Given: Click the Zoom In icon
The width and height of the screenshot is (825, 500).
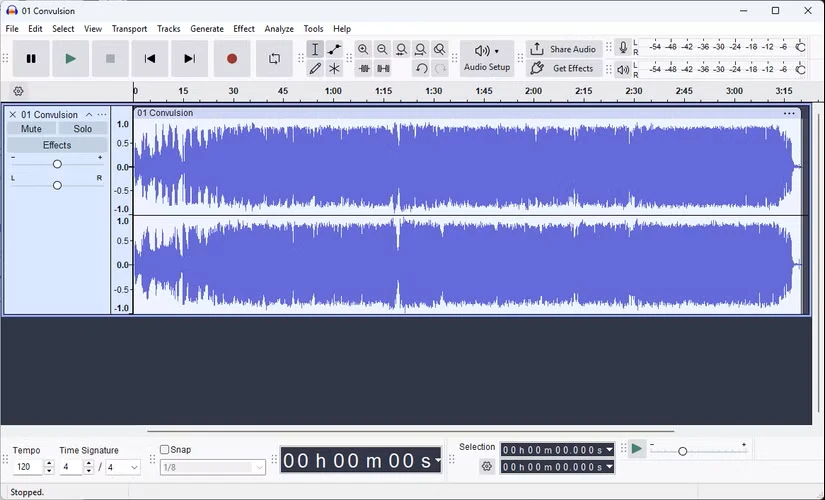Looking at the screenshot, I should coord(363,49).
